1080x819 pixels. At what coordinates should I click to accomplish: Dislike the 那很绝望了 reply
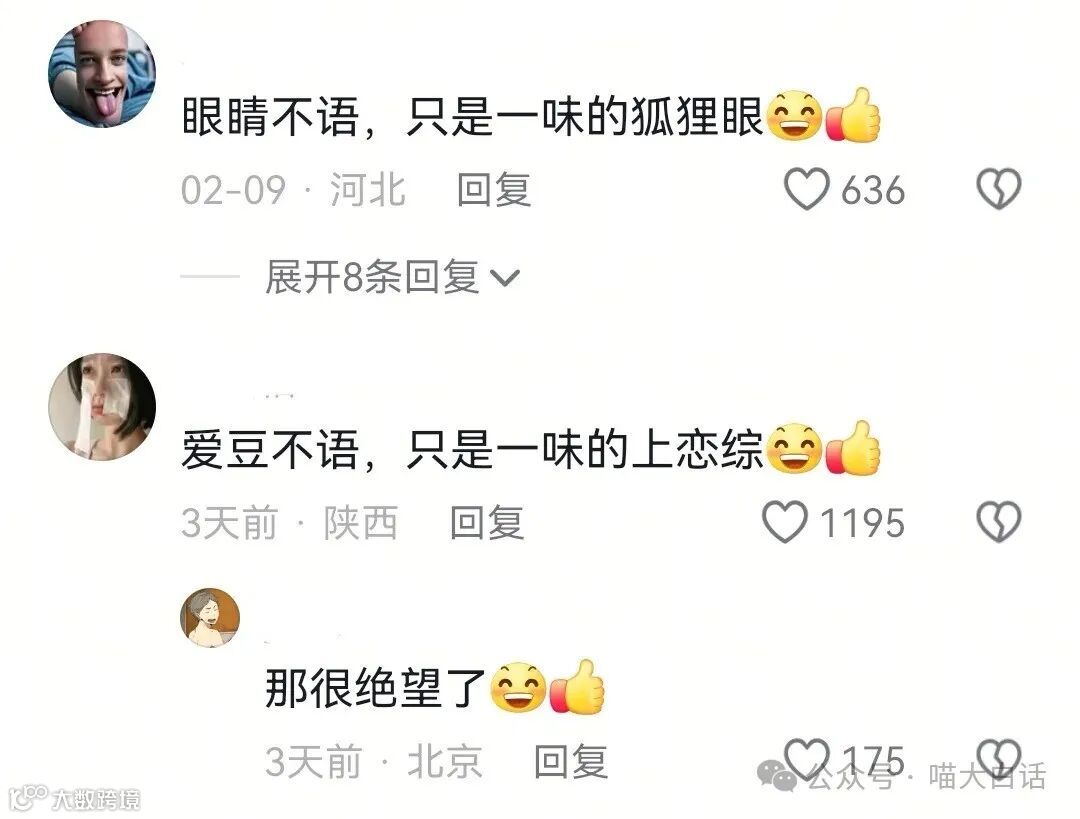click(x=999, y=759)
